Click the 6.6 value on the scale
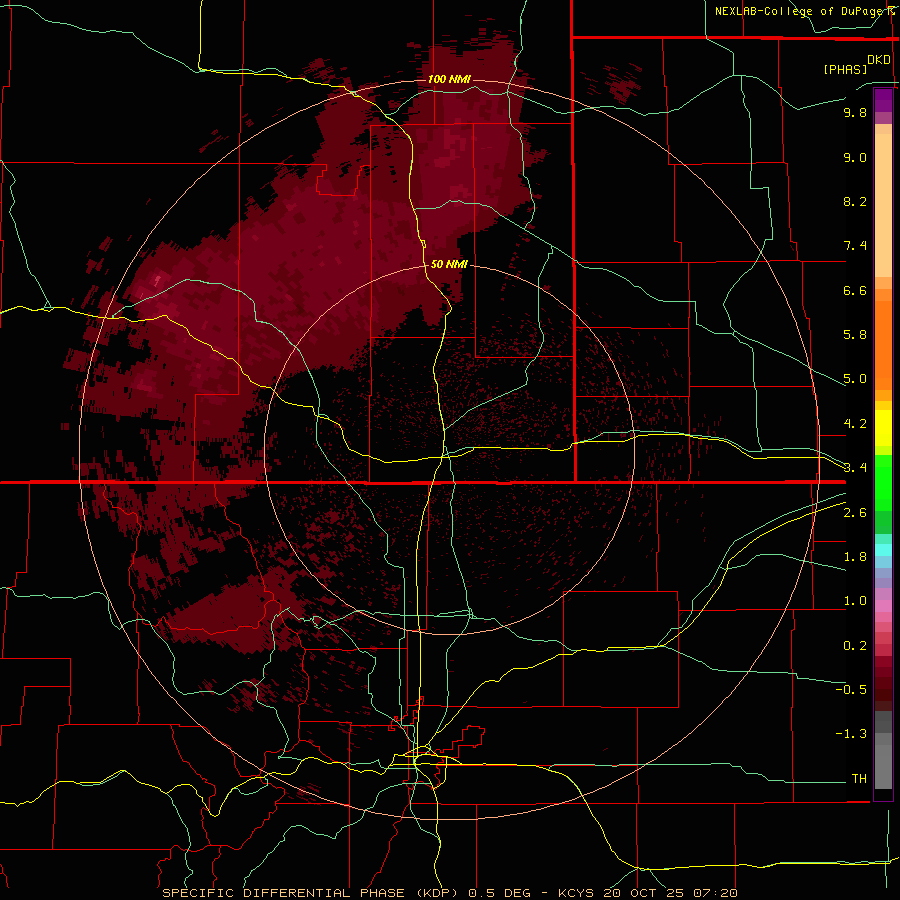The width and height of the screenshot is (900, 900). (855, 290)
